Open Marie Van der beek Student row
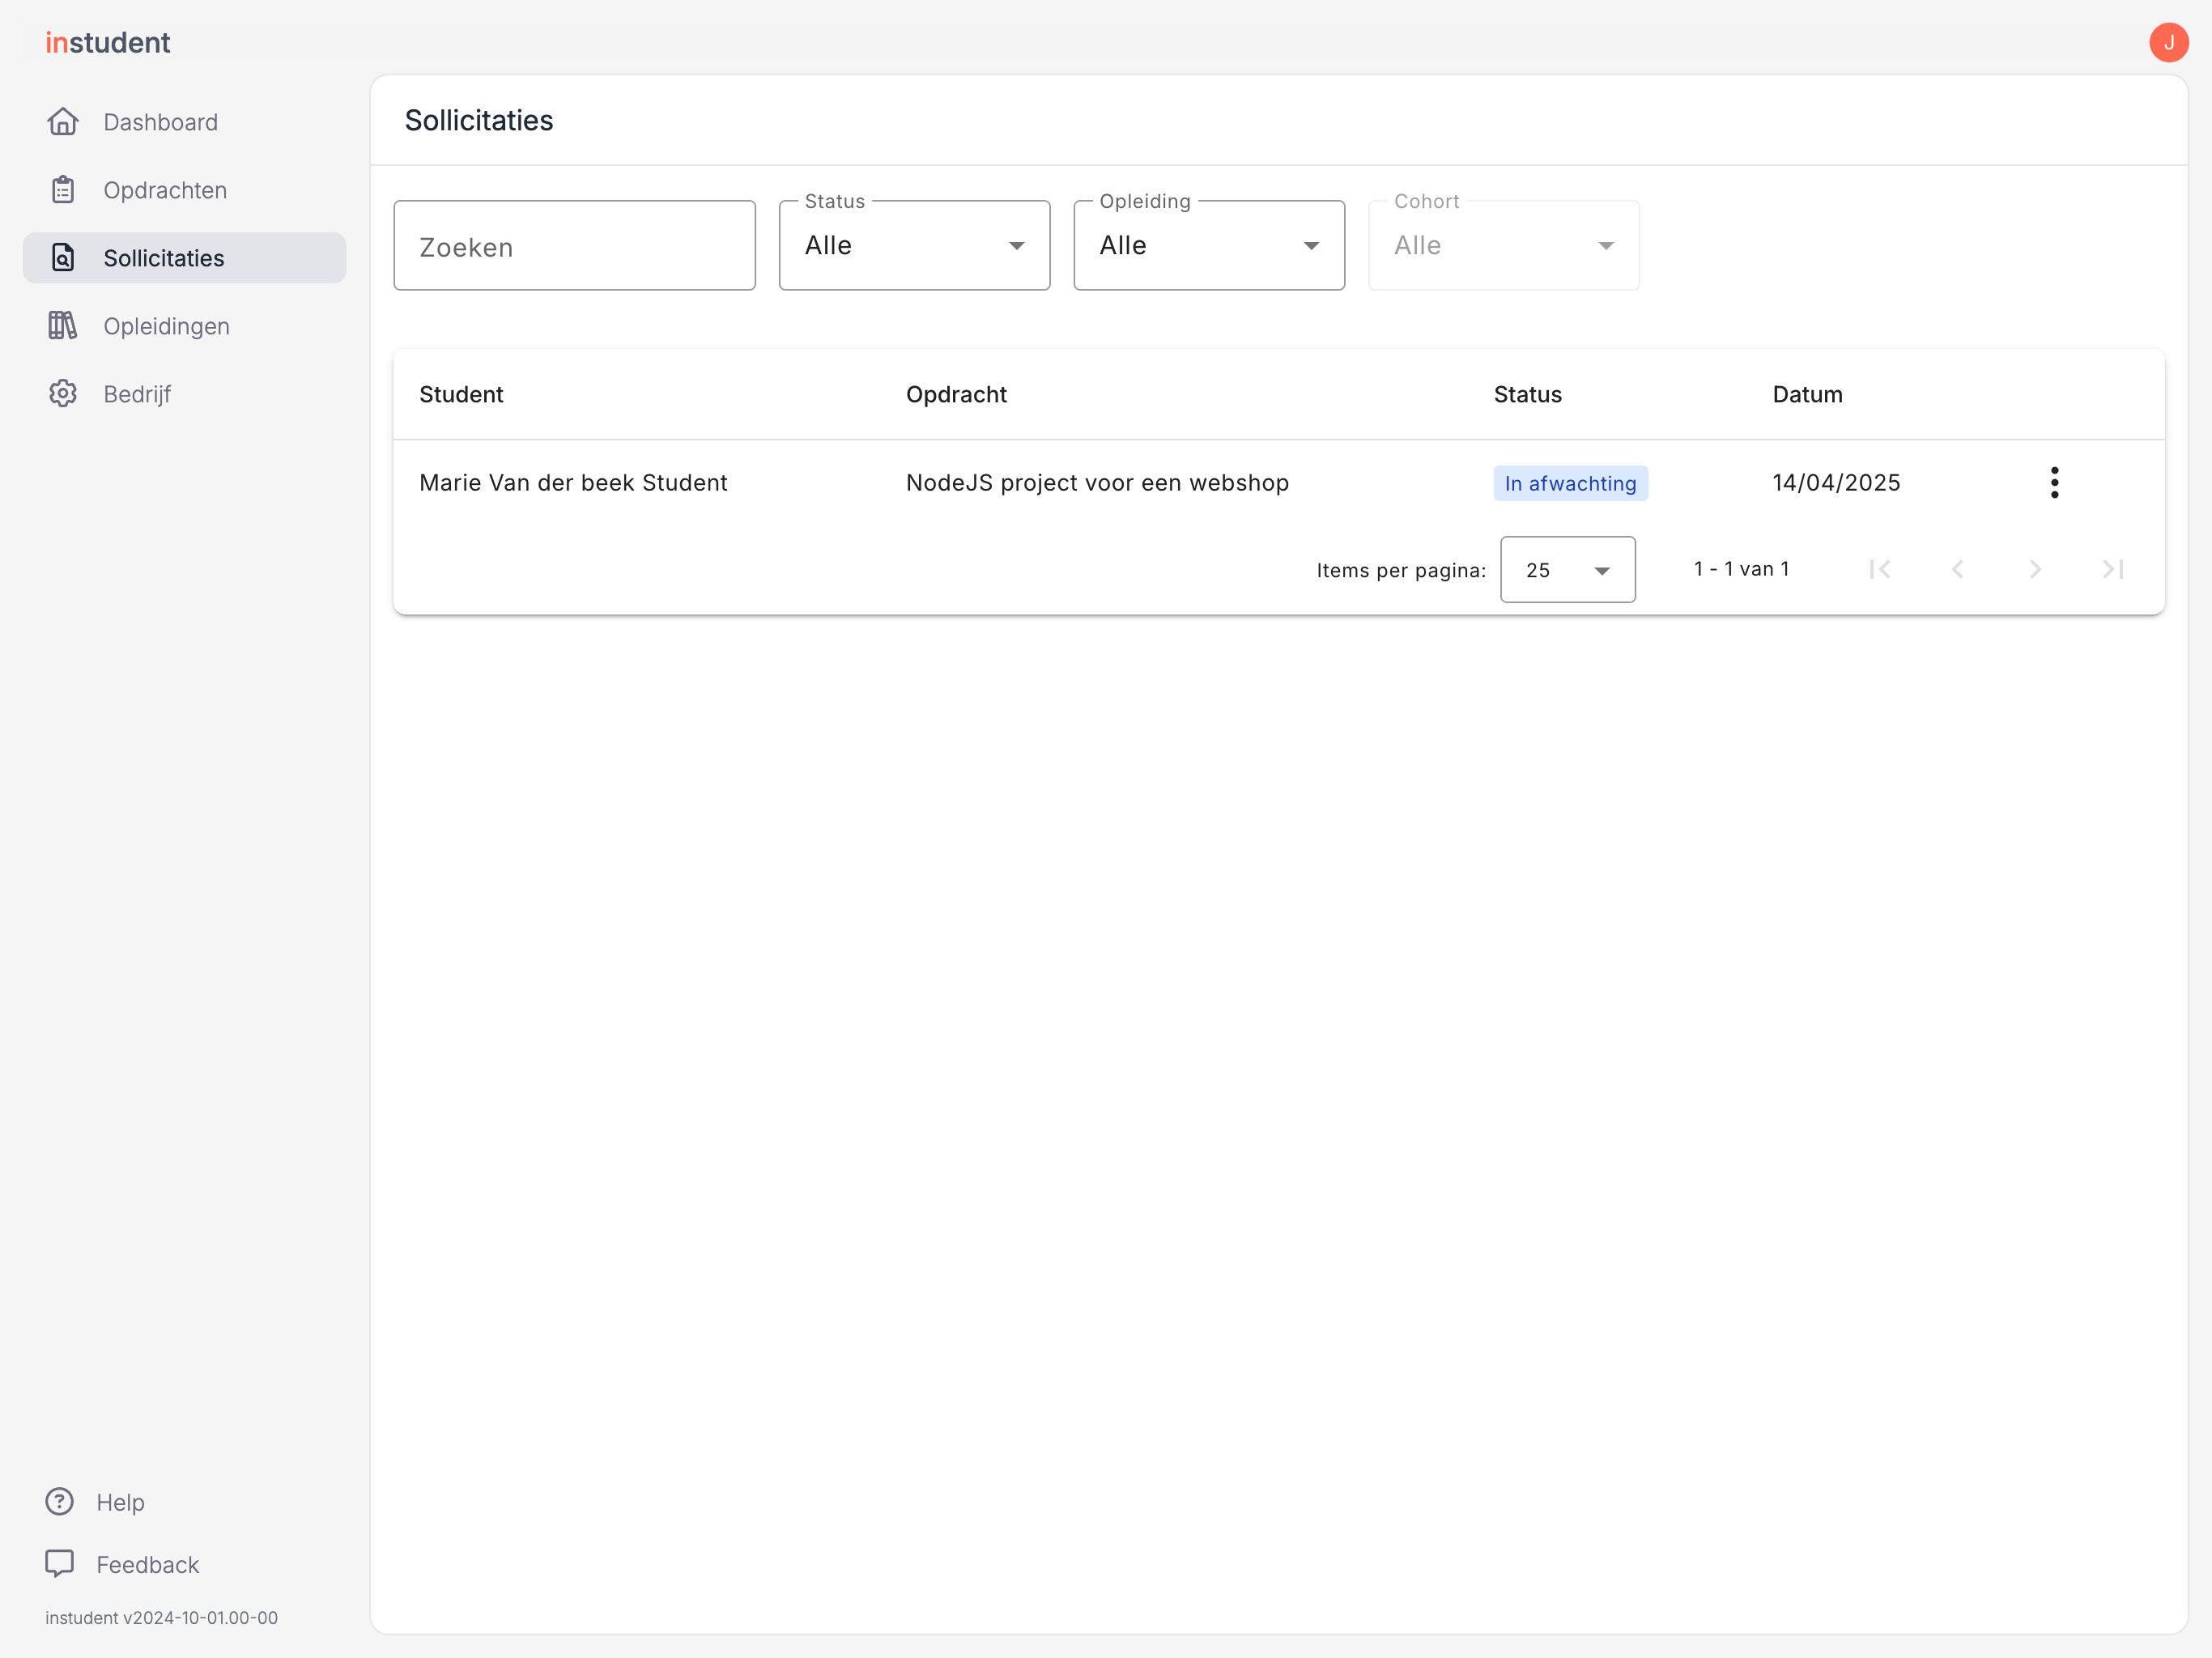The width and height of the screenshot is (2212, 1658). click(1278, 483)
